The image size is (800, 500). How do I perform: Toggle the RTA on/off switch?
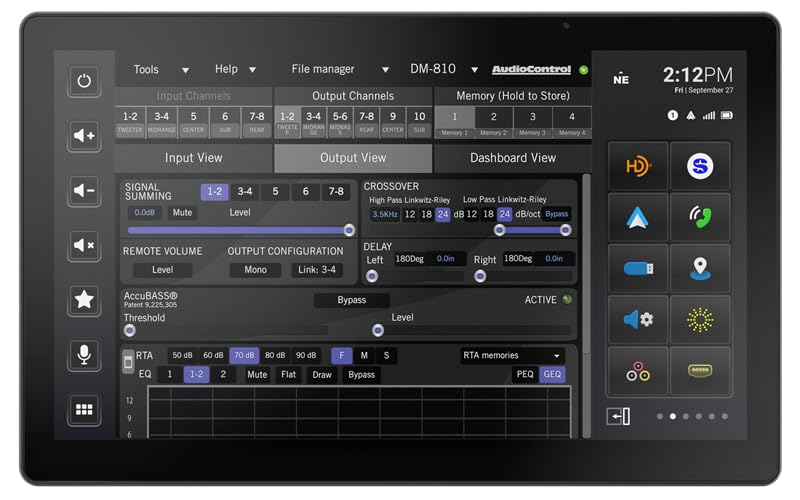(128, 362)
